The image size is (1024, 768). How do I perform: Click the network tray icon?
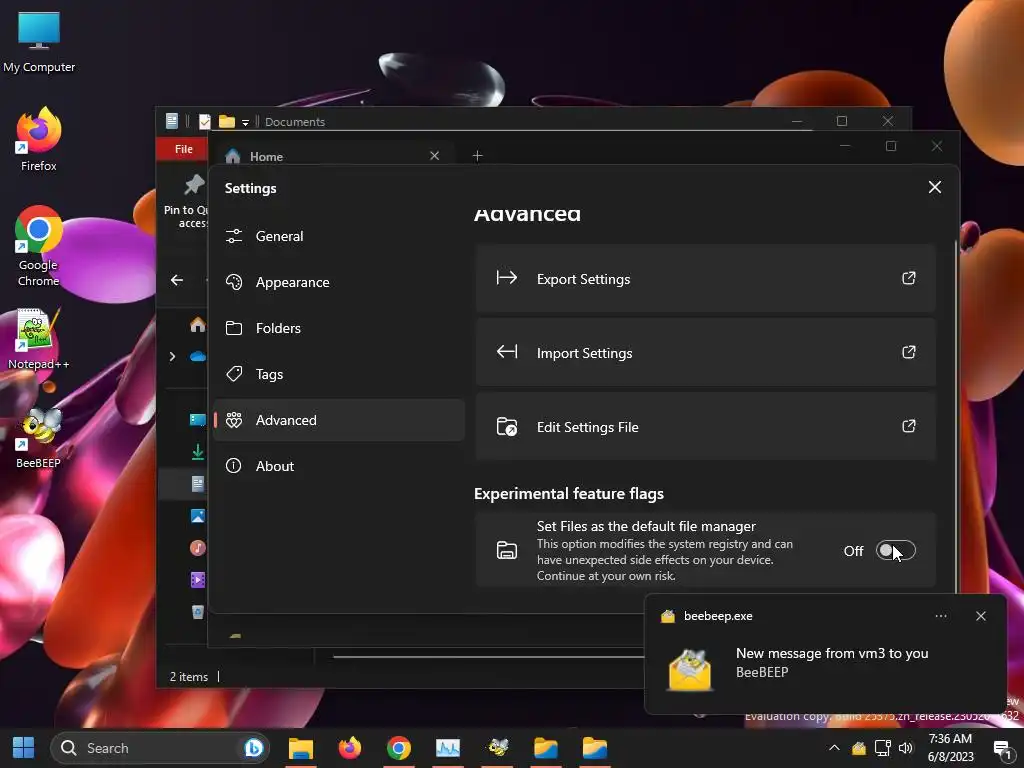click(x=882, y=748)
